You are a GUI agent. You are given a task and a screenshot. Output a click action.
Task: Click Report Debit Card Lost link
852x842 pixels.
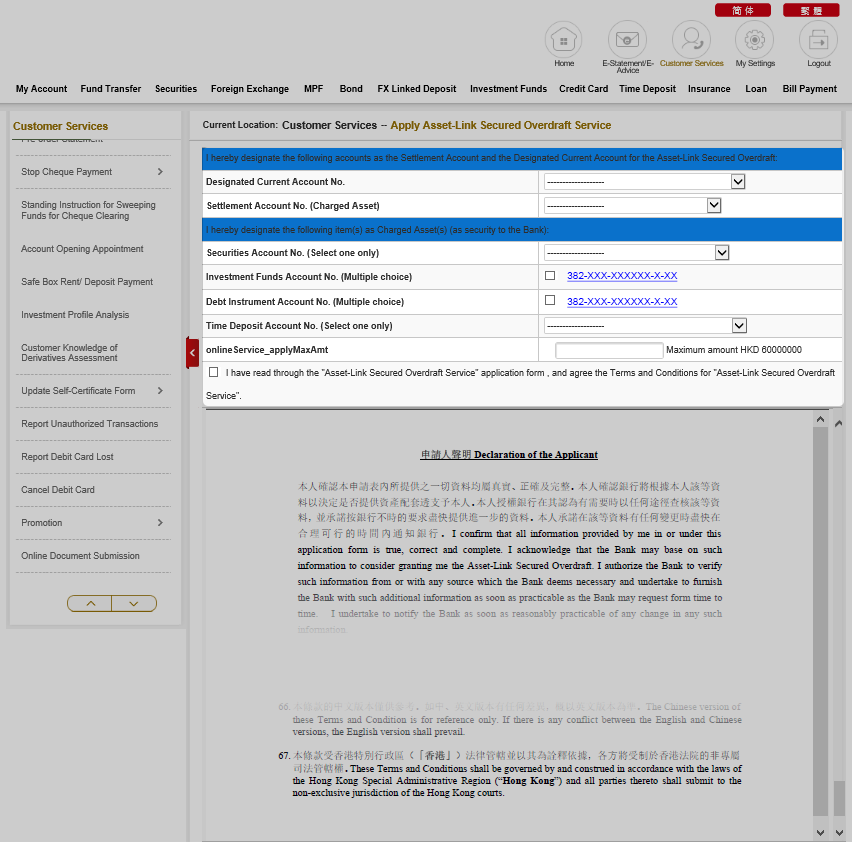click(x=67, y=457)
